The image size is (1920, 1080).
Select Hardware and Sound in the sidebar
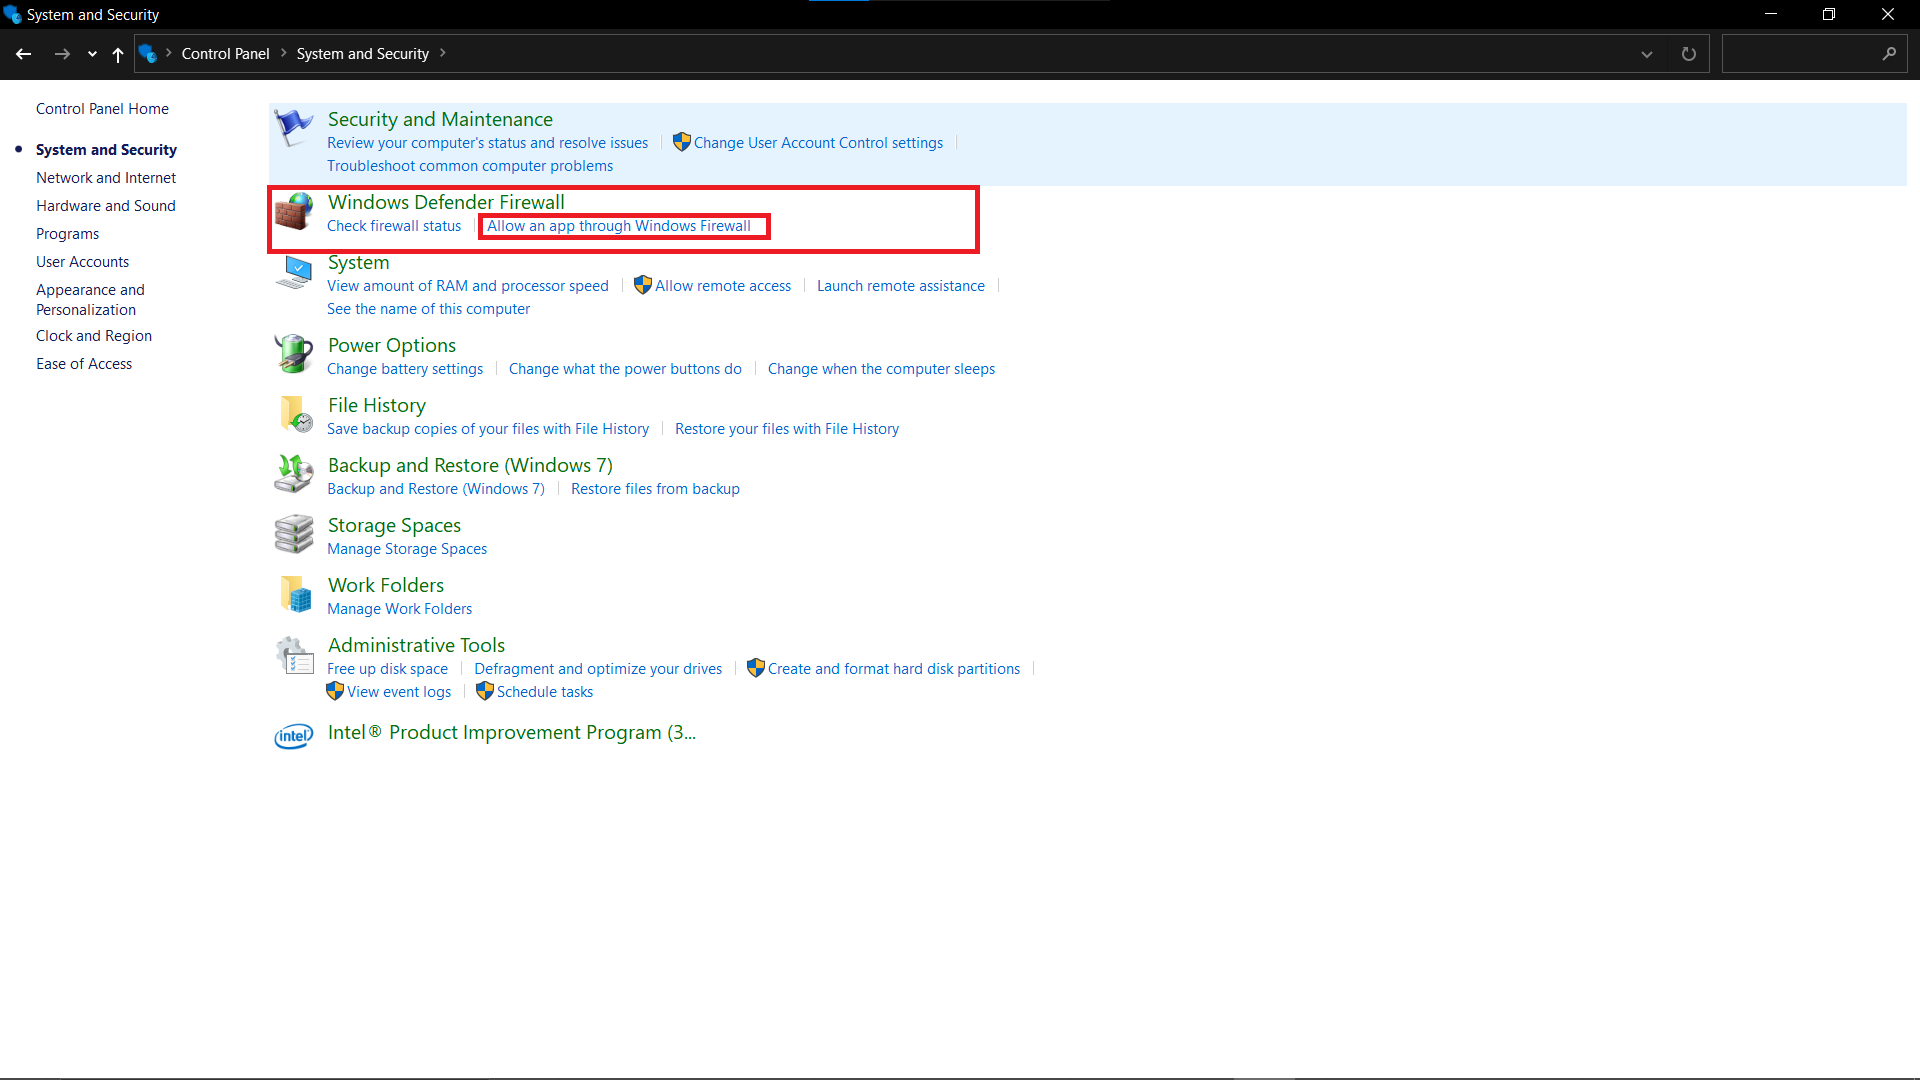(106, 206)
